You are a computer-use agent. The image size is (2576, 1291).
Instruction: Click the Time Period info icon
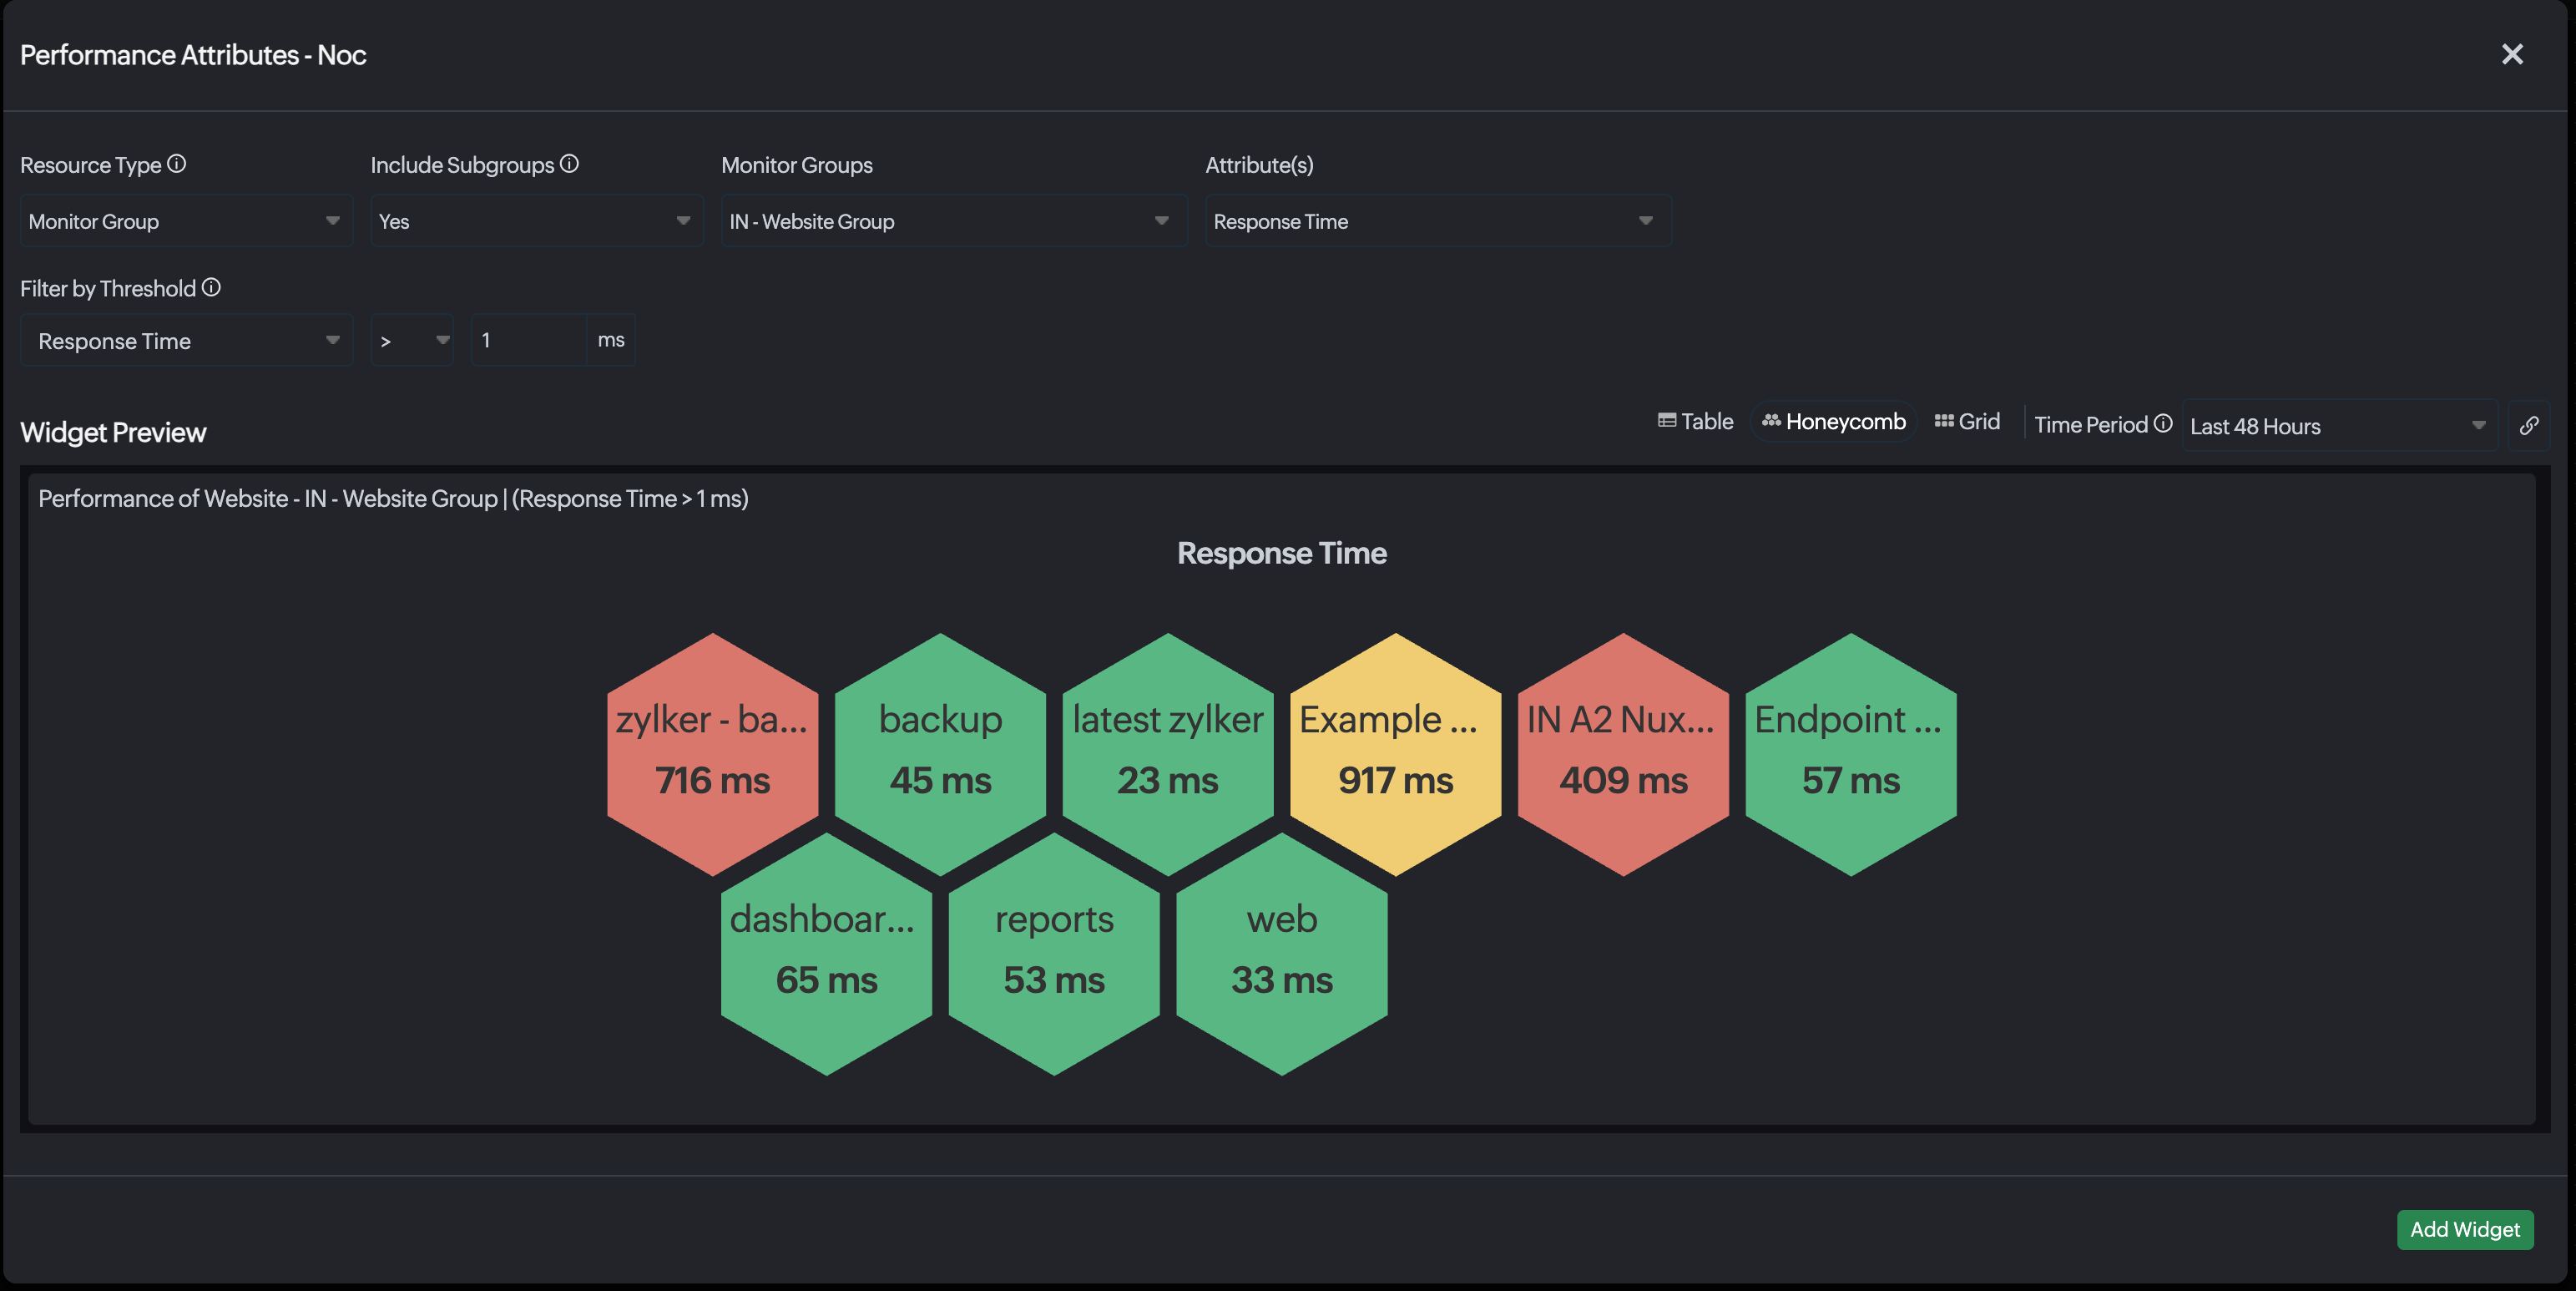click(2163, 424)
